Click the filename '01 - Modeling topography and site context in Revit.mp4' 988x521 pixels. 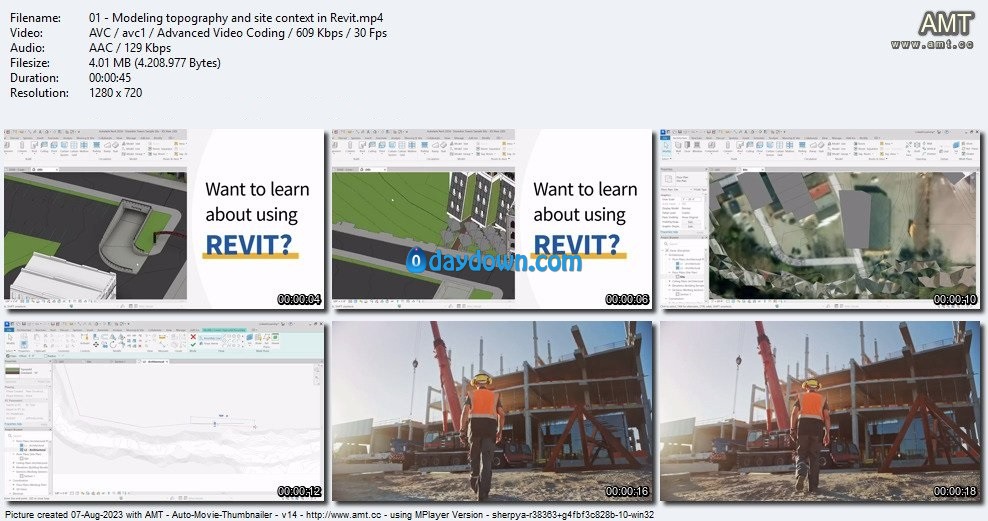(236, 18)
